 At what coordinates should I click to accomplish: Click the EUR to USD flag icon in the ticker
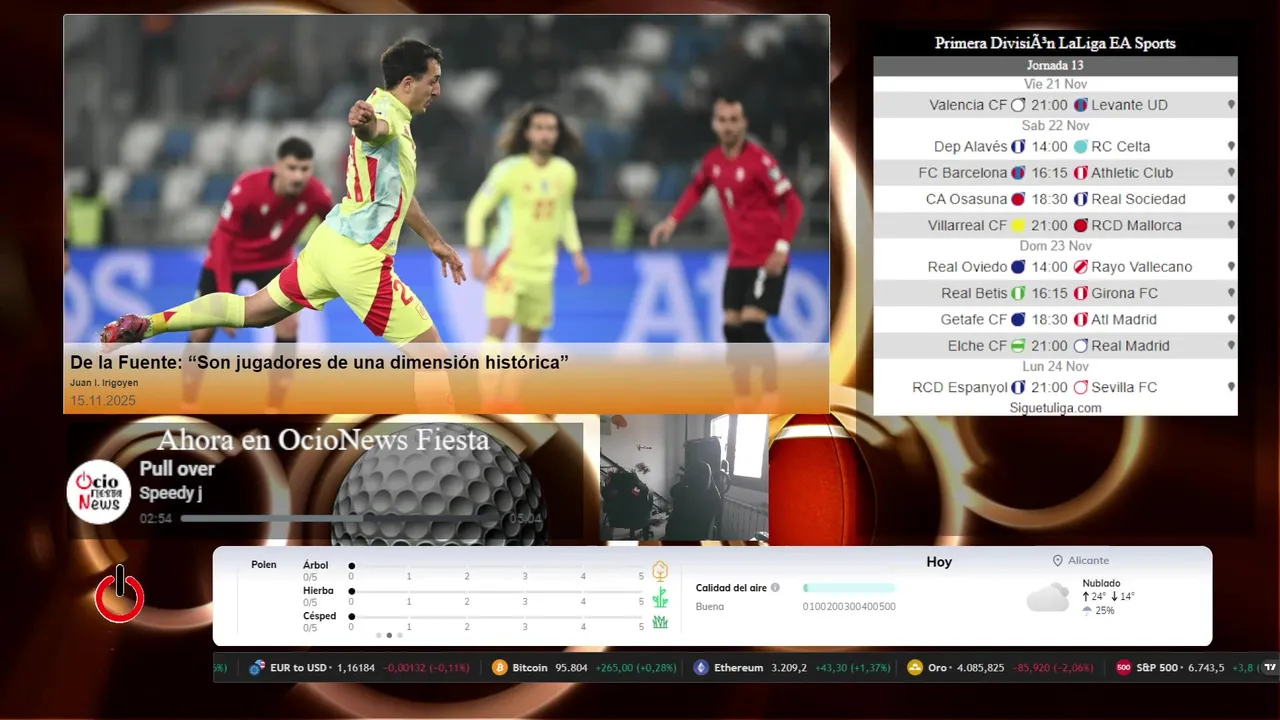pos(257,668)
